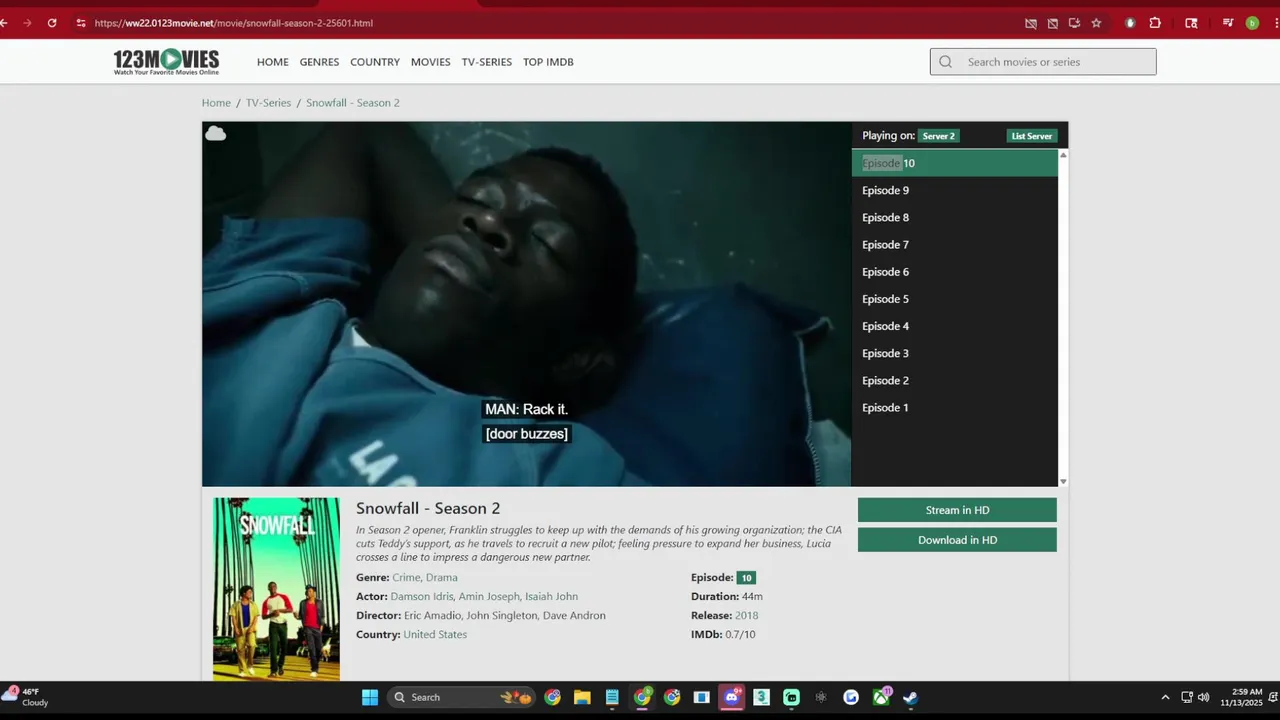The width and height of the screenshot is (1280, 720).
Task: Open browser extensions puzzle icon
Action: [x=1155, y=23]
